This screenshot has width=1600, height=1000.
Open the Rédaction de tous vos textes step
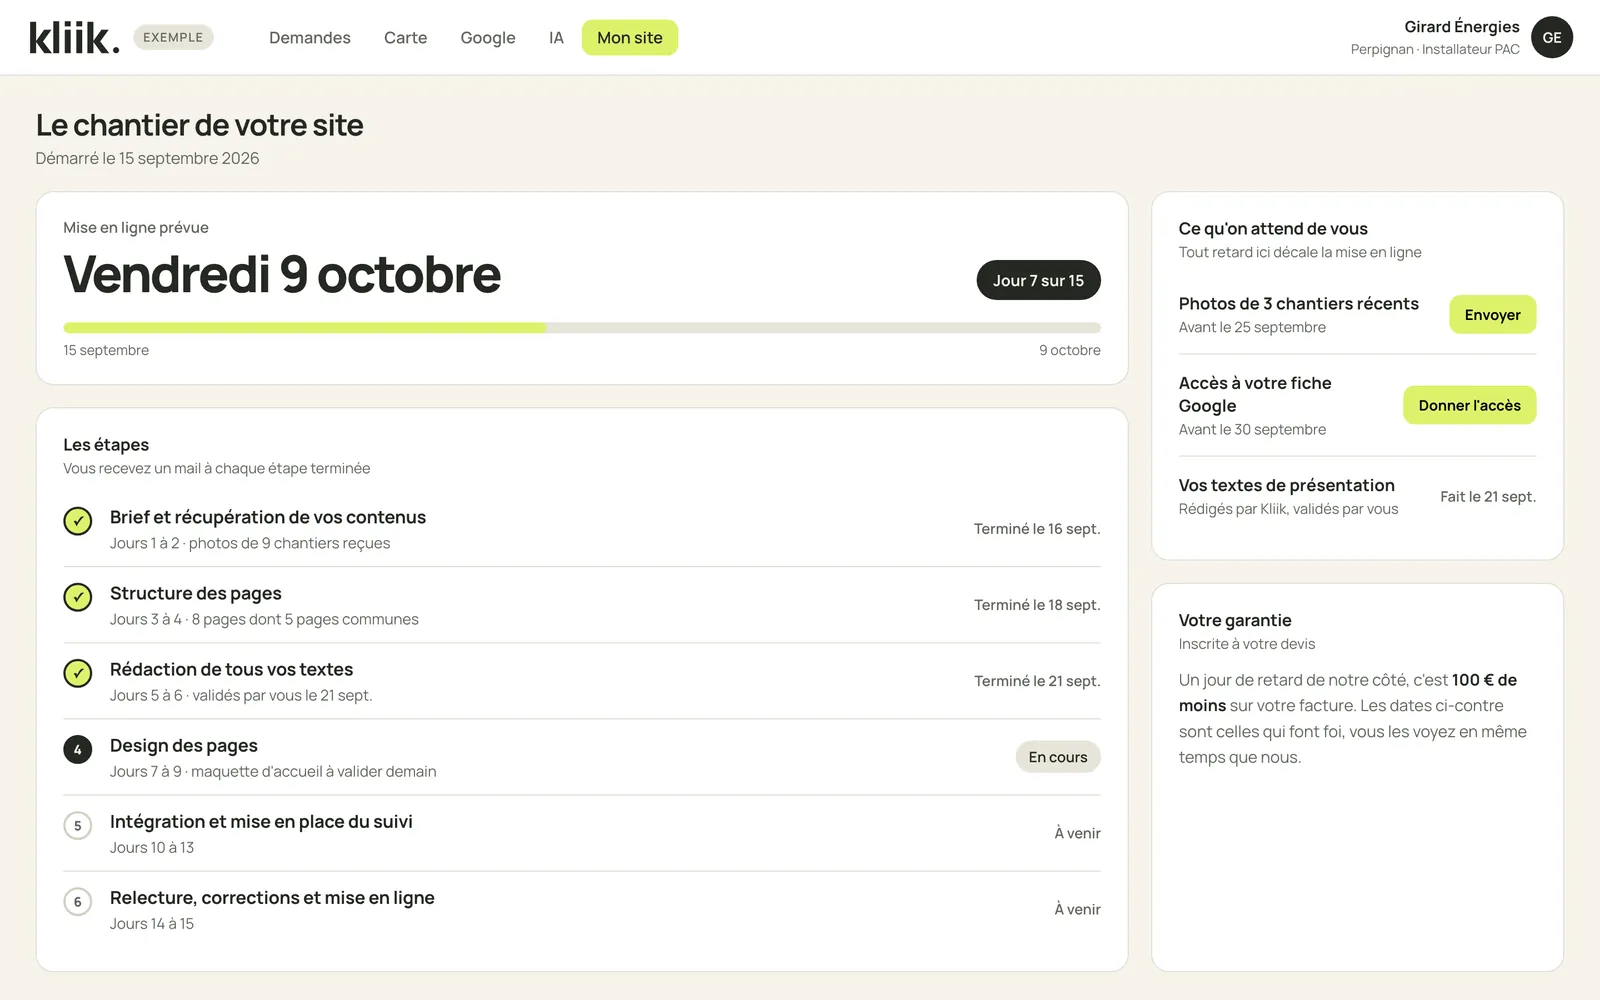coord(582,681)
